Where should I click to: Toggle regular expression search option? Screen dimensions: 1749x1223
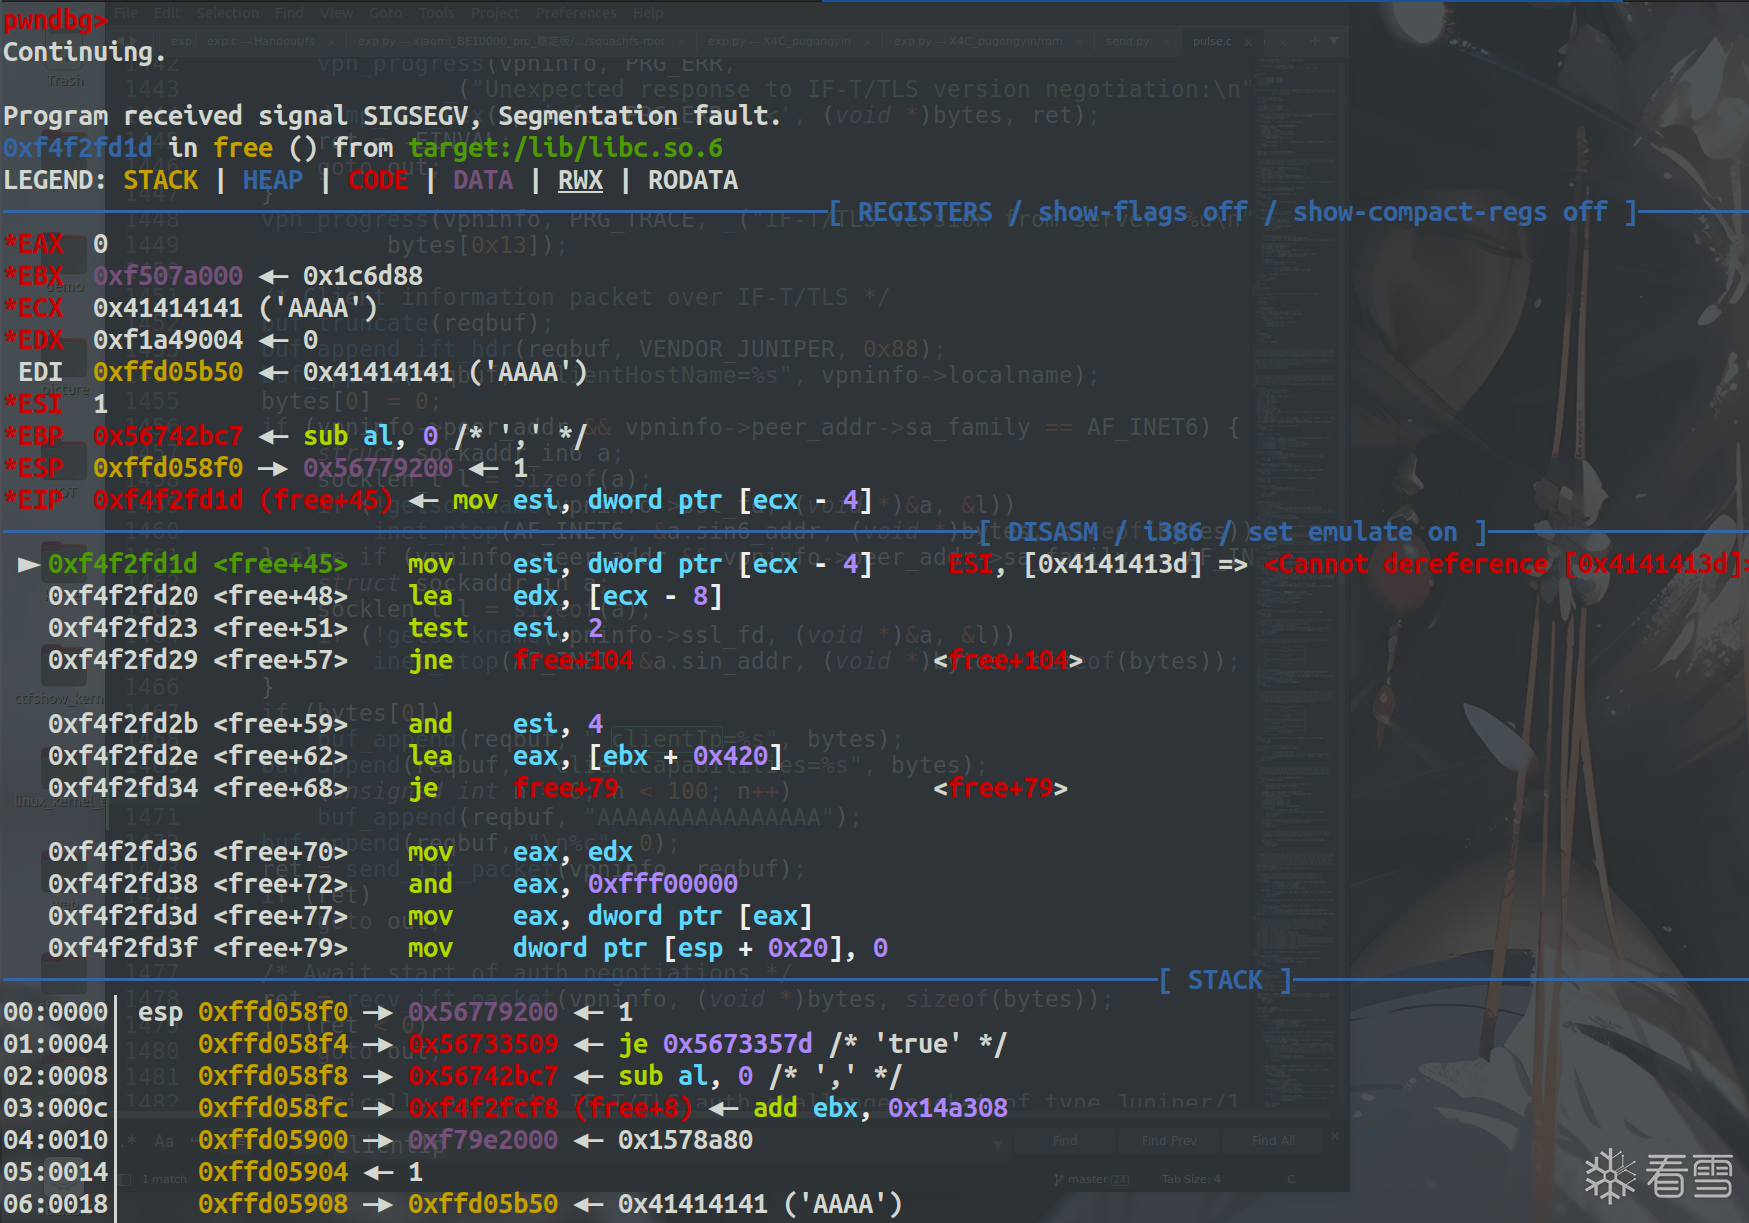132,1141
